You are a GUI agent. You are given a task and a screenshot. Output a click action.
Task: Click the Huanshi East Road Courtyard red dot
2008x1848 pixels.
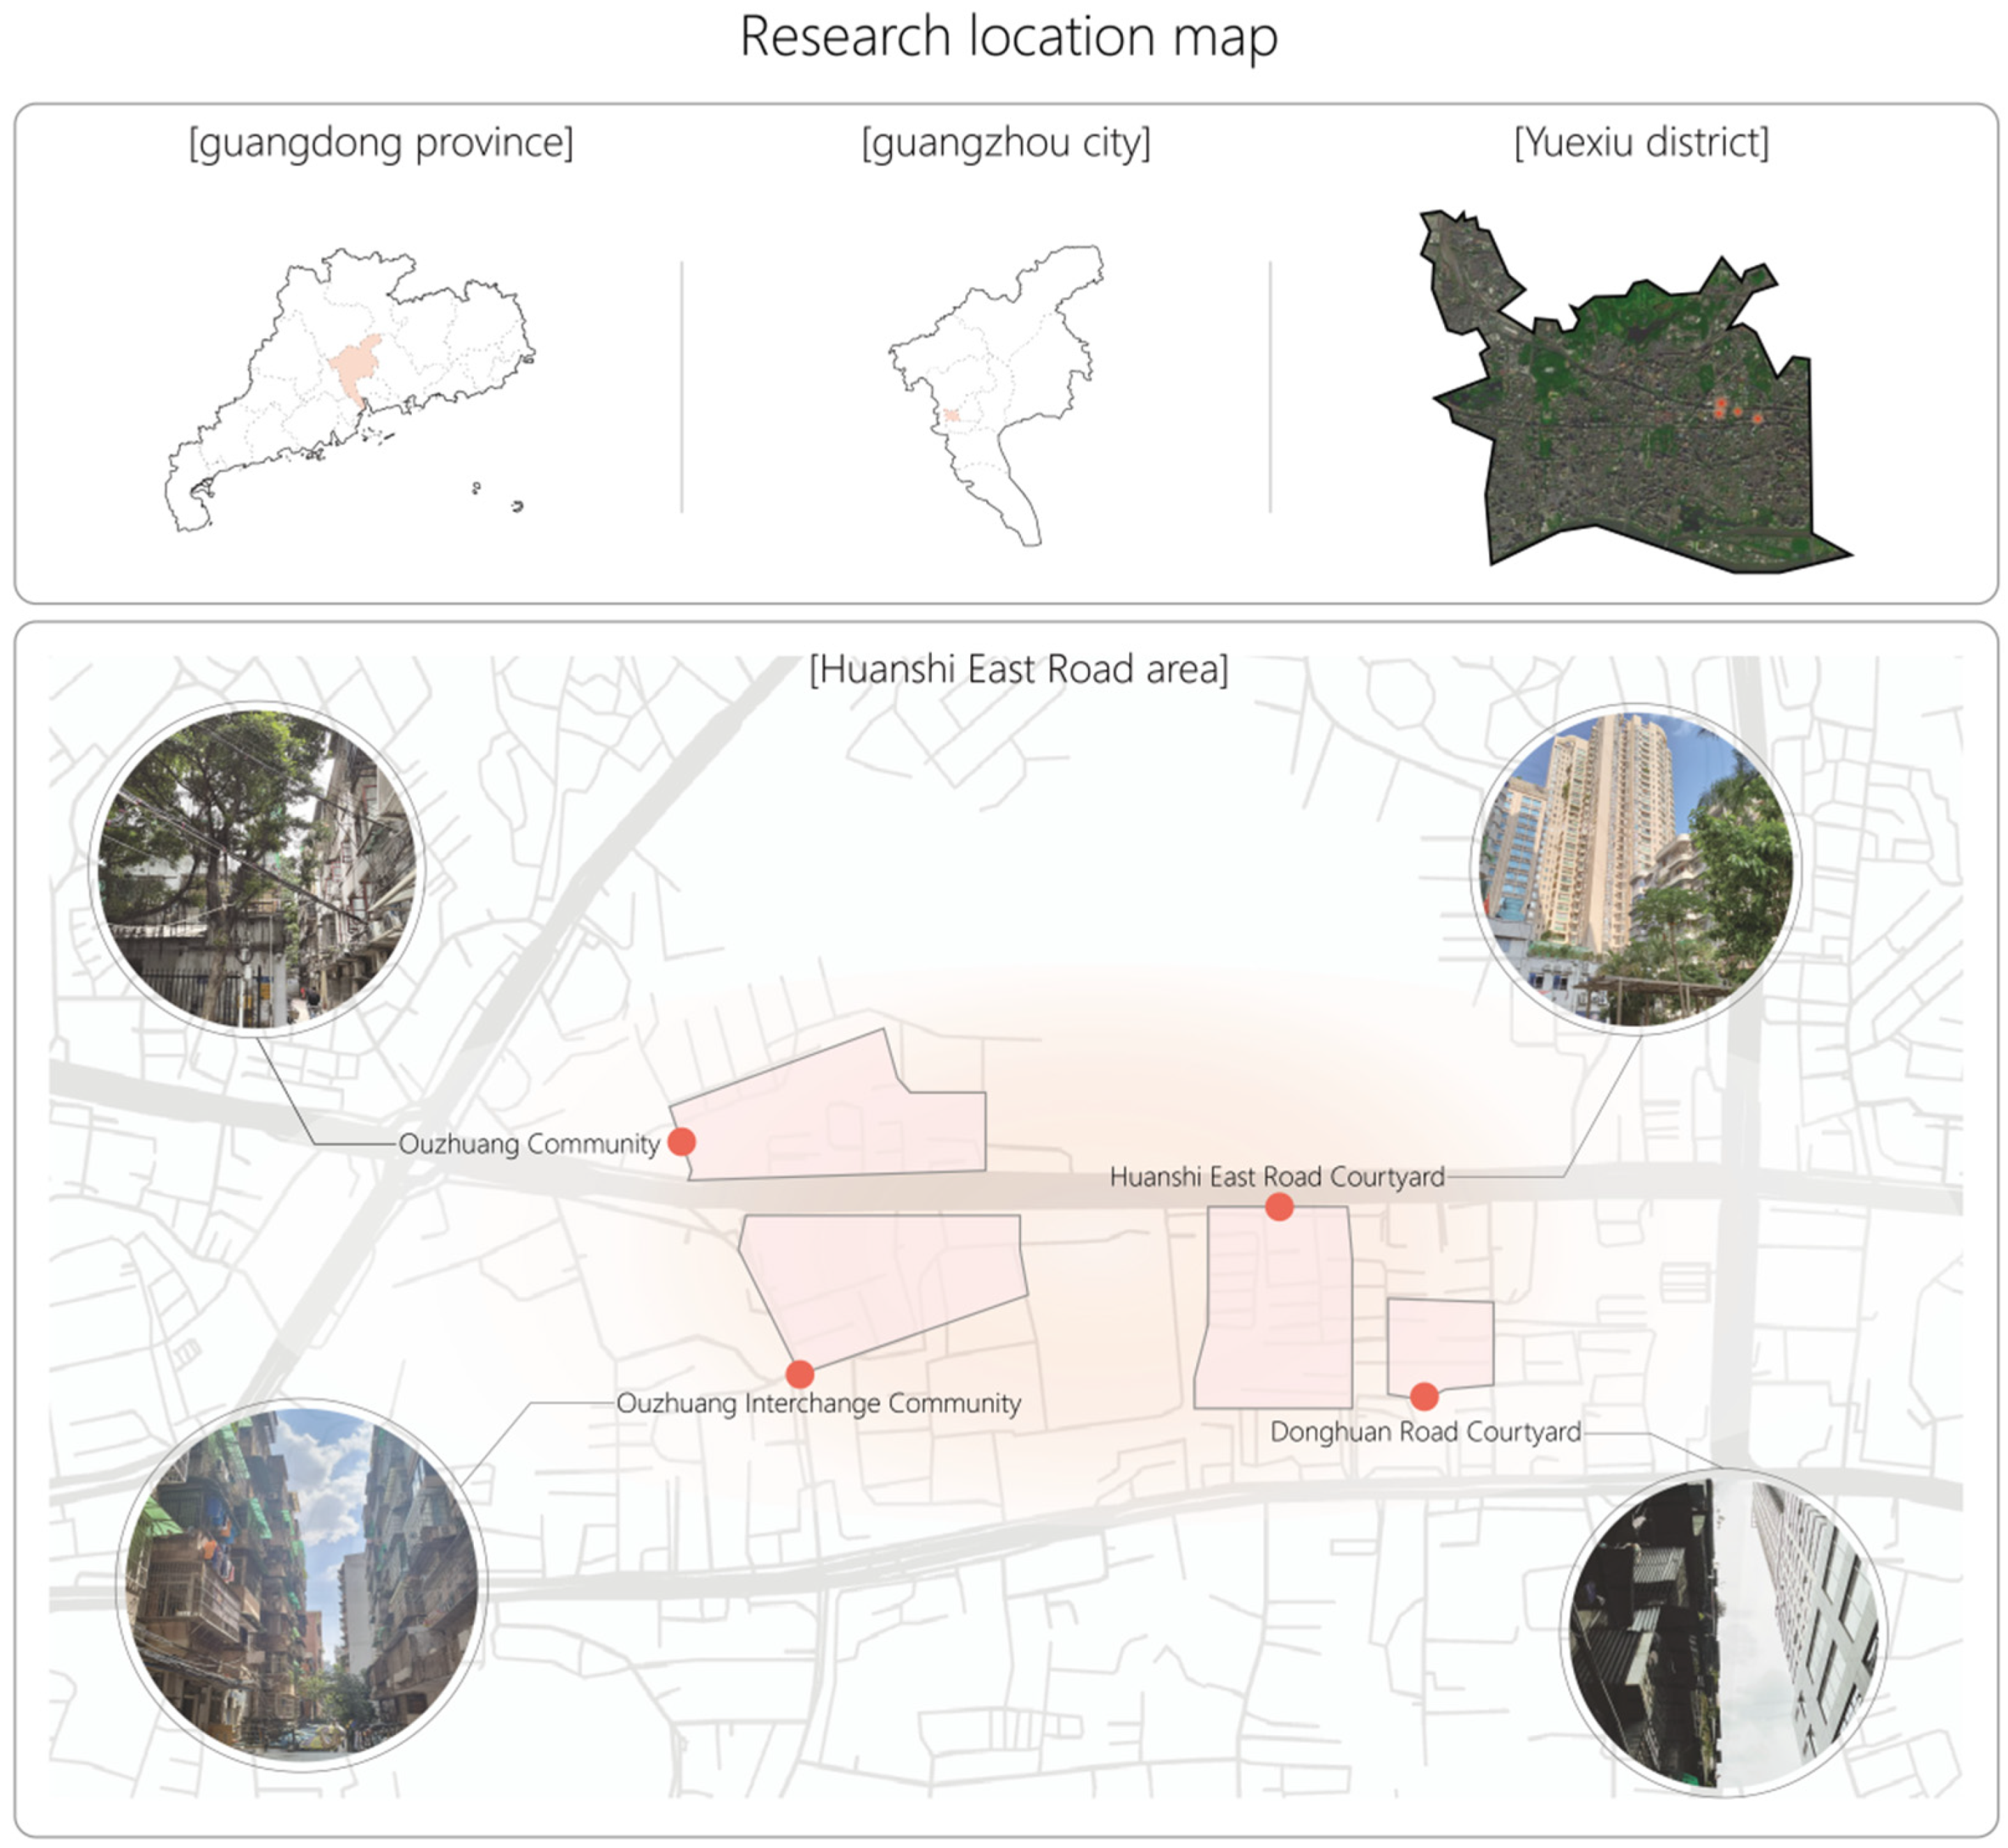tap(1279, 1207)
